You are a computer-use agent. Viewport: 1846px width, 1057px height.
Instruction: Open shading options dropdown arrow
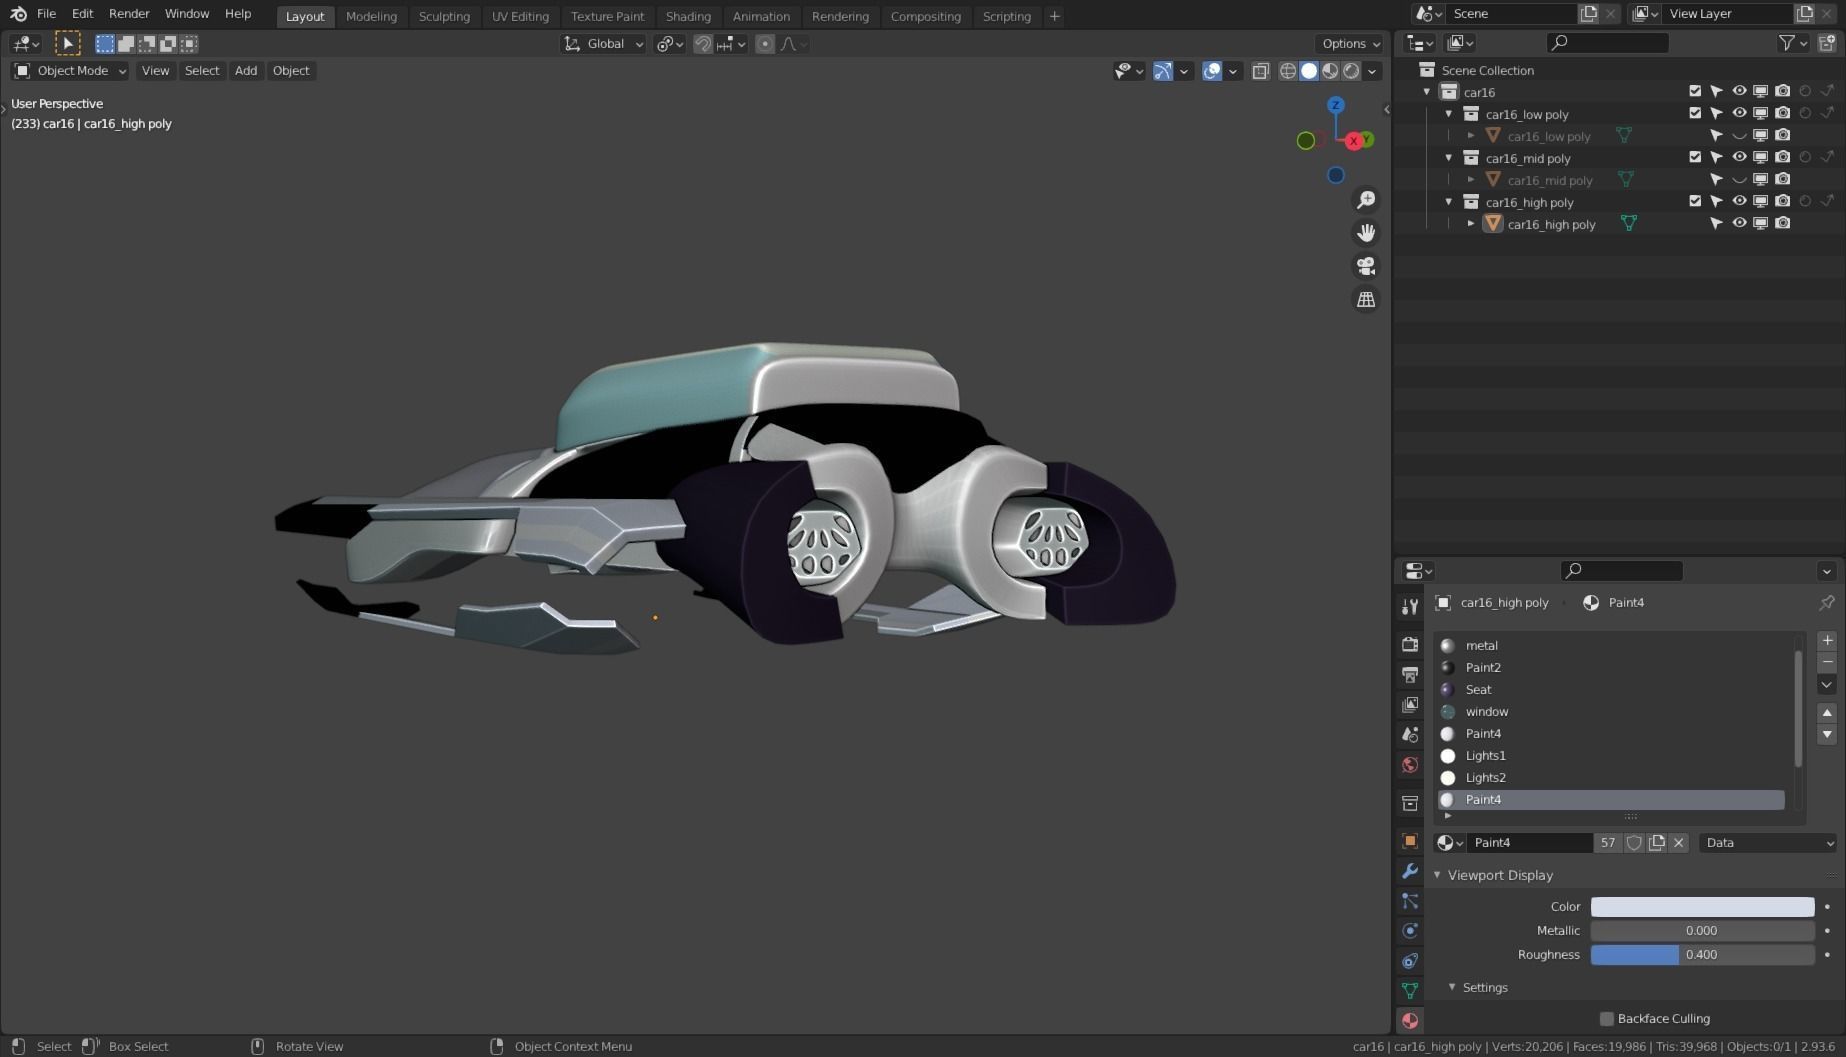coord(1373,71)
